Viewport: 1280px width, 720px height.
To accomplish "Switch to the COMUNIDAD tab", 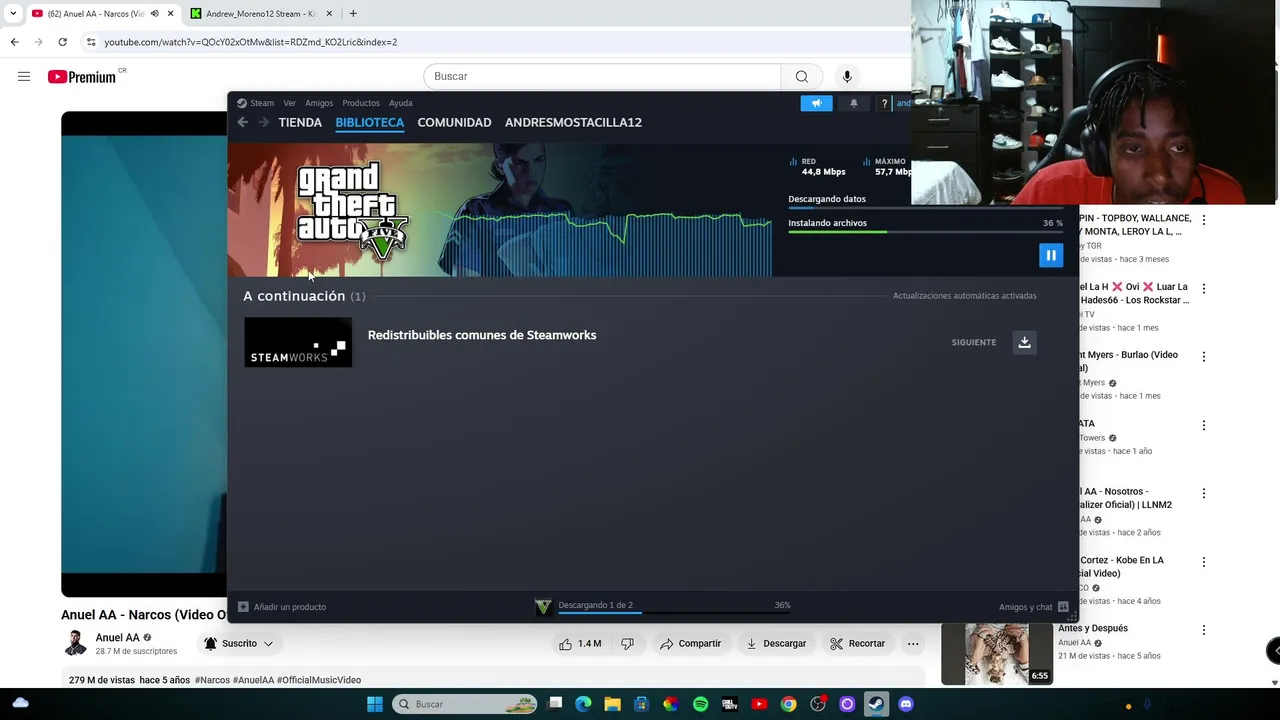I will tap(454, 122).
